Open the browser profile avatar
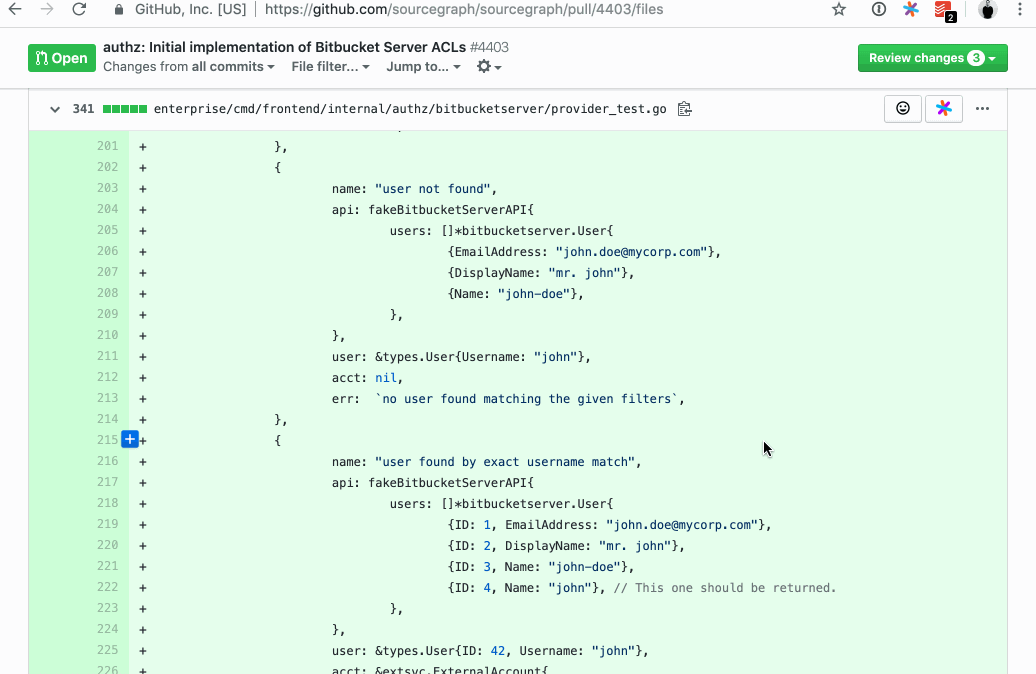 click(987, 9)
